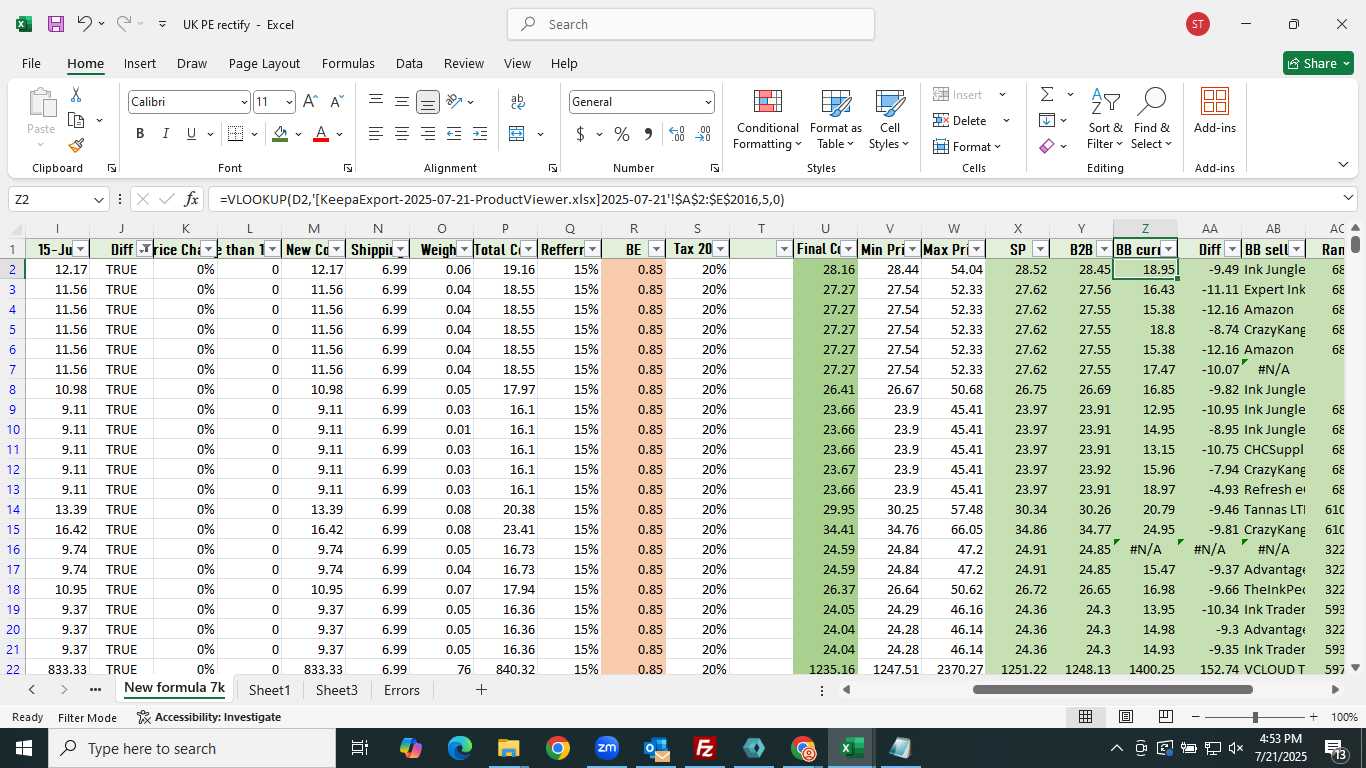Switch to the Formulas tab

click(348, 63)
